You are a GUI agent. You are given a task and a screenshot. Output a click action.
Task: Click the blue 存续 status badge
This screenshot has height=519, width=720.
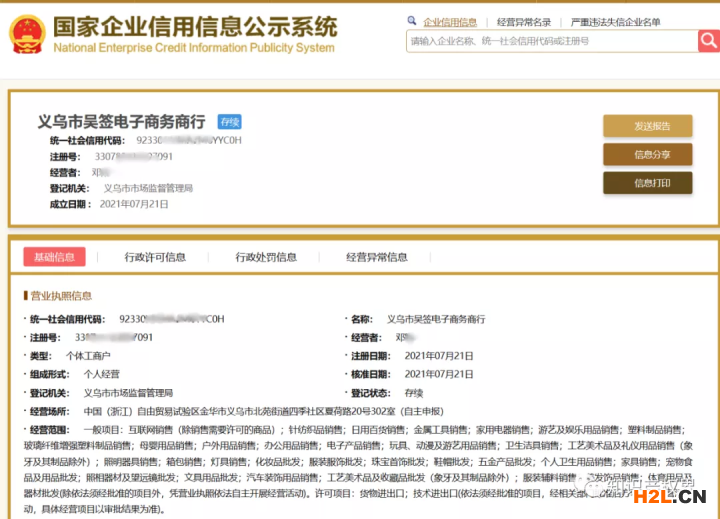click(x=230, y=122)
